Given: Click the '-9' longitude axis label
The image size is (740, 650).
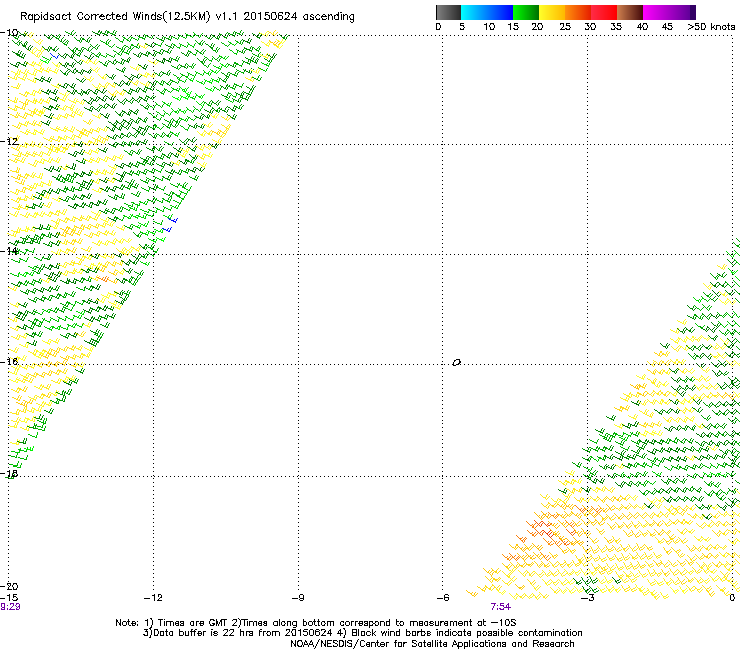Looking at the screenshot, I should click(298, 598).
